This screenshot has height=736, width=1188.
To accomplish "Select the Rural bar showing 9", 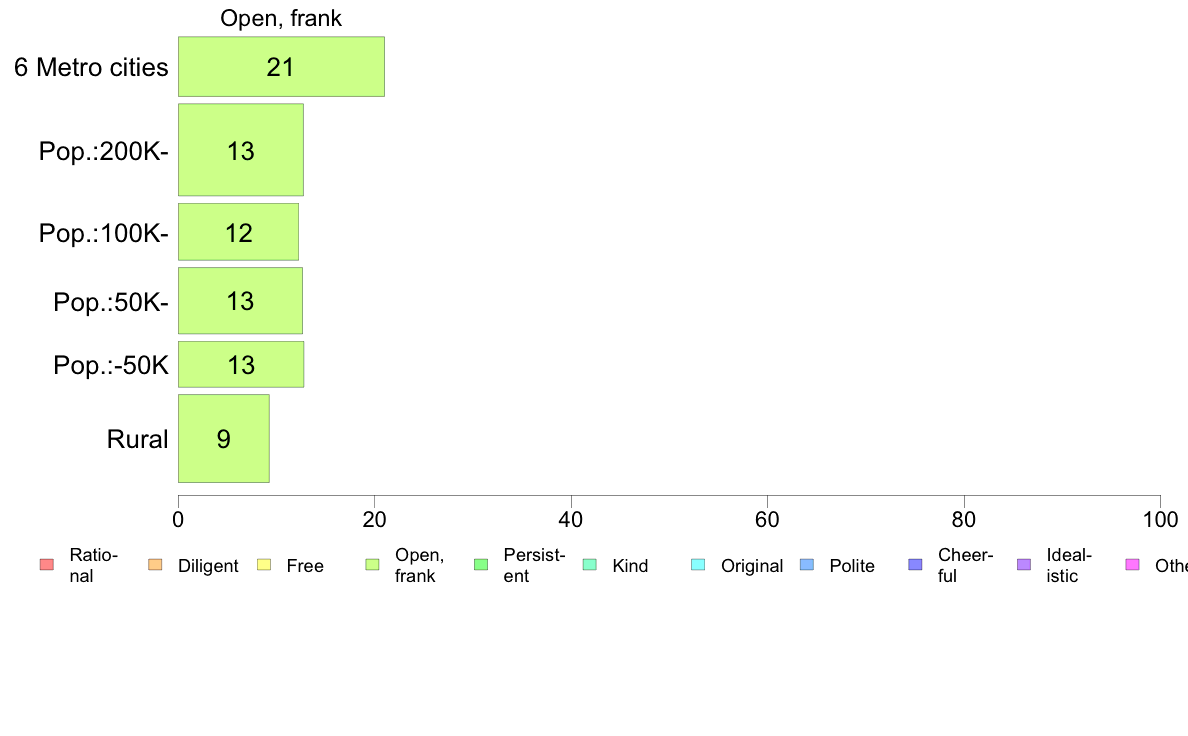I will click(x=224, y=438).
